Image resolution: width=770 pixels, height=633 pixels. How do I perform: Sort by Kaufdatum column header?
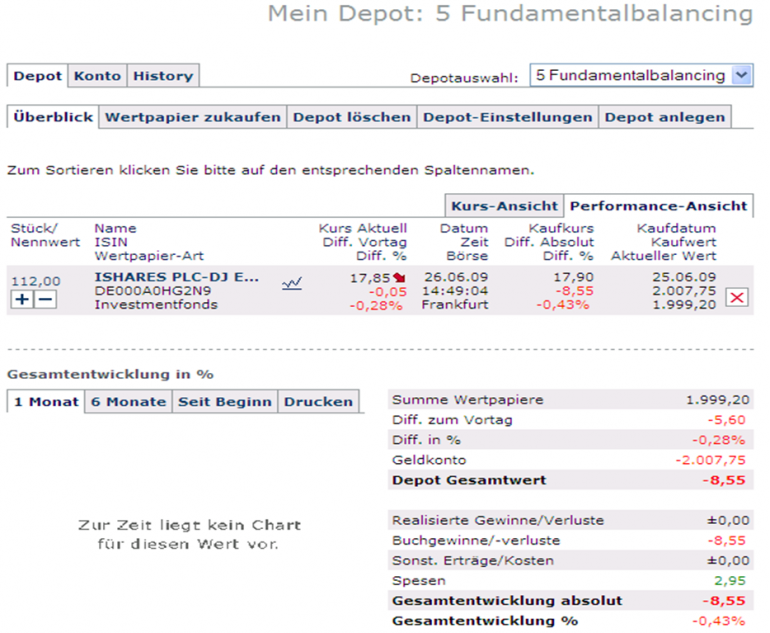[676, 228]
